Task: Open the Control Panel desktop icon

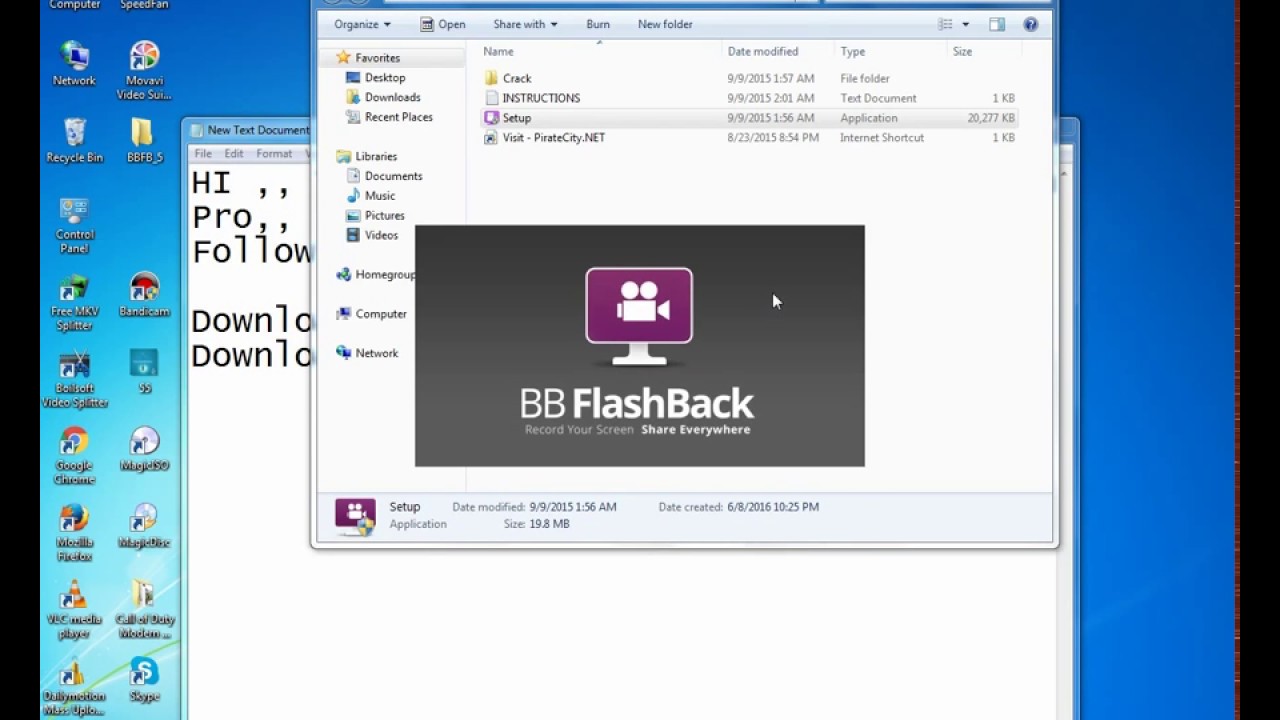Action: (74, 225)
